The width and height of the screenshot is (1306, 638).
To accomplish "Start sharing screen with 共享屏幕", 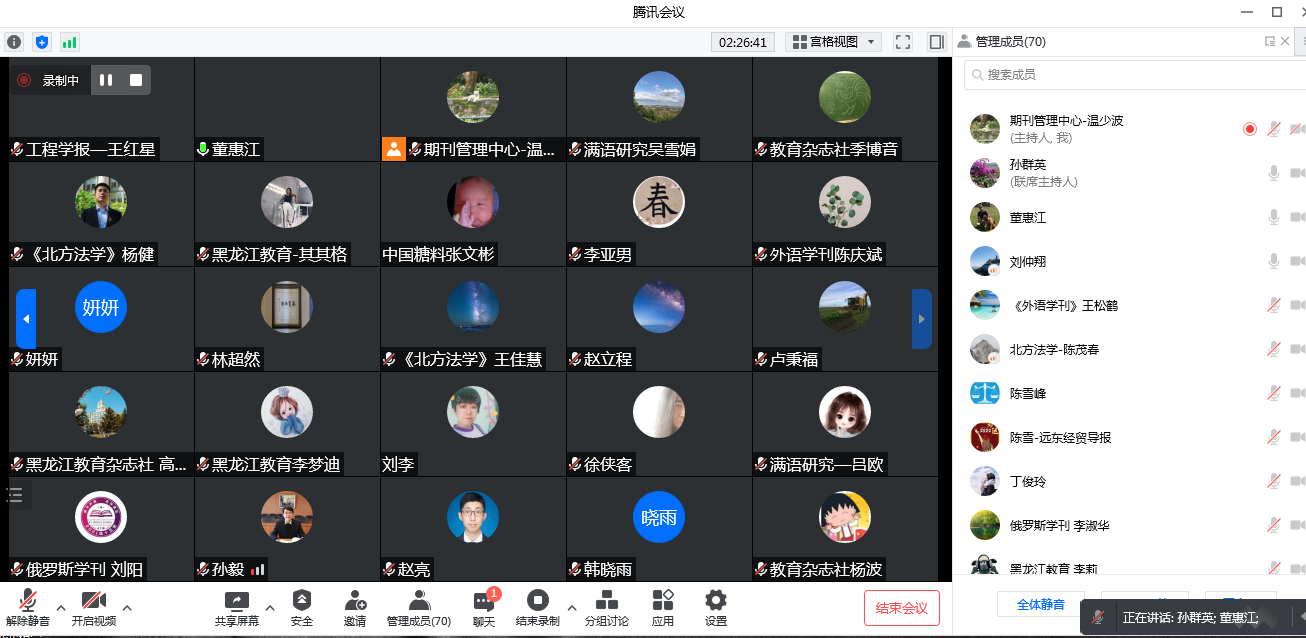I will point(236,608).
